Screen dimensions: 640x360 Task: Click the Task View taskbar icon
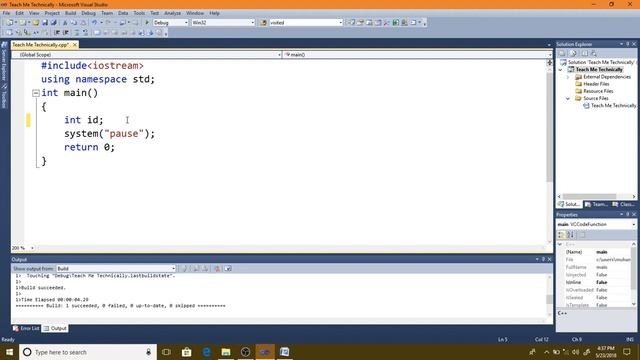tap(167, 352)
